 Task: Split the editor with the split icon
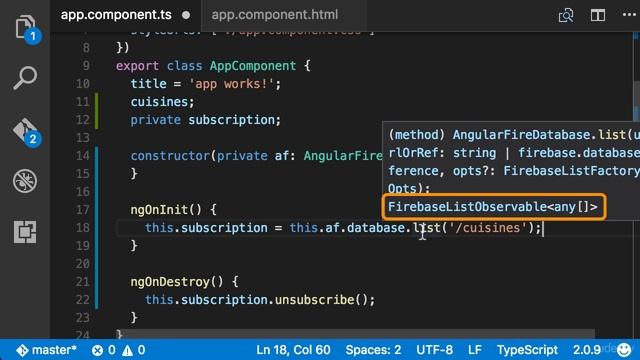point(598,16)
